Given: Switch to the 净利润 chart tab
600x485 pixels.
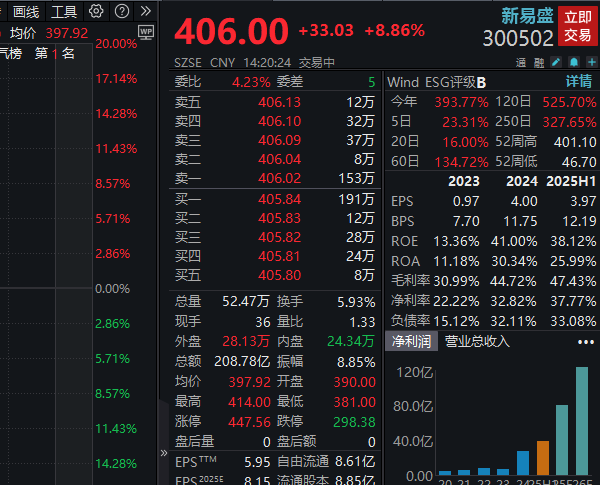Looking at the screenshot, I should [x=410, y=341].
